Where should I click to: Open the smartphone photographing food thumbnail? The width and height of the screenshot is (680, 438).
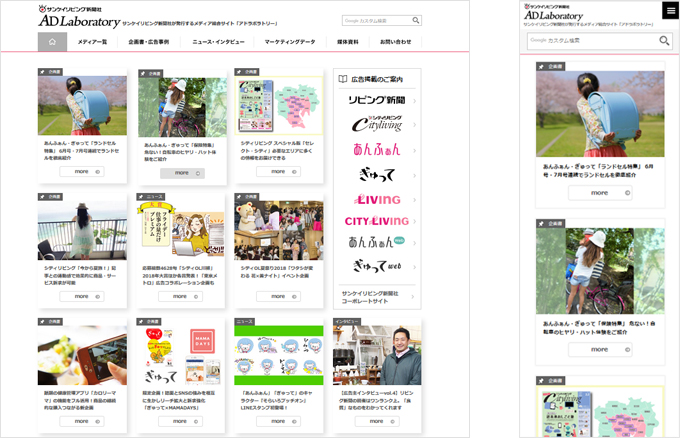[82, 355]
